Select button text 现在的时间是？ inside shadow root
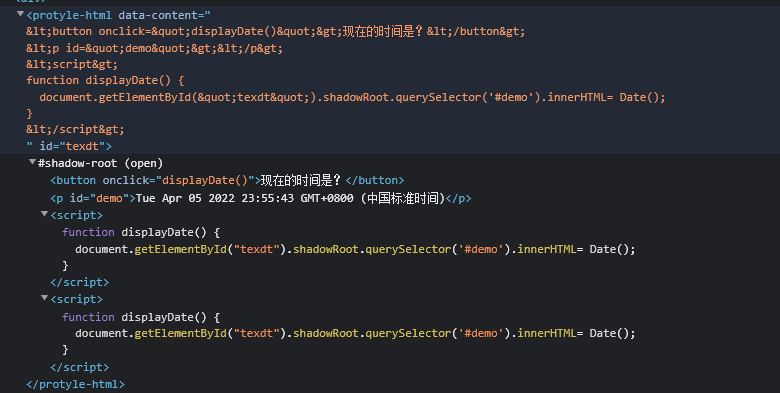The width and height of the screenshot is (780, 393). click(x=301, y=180)
